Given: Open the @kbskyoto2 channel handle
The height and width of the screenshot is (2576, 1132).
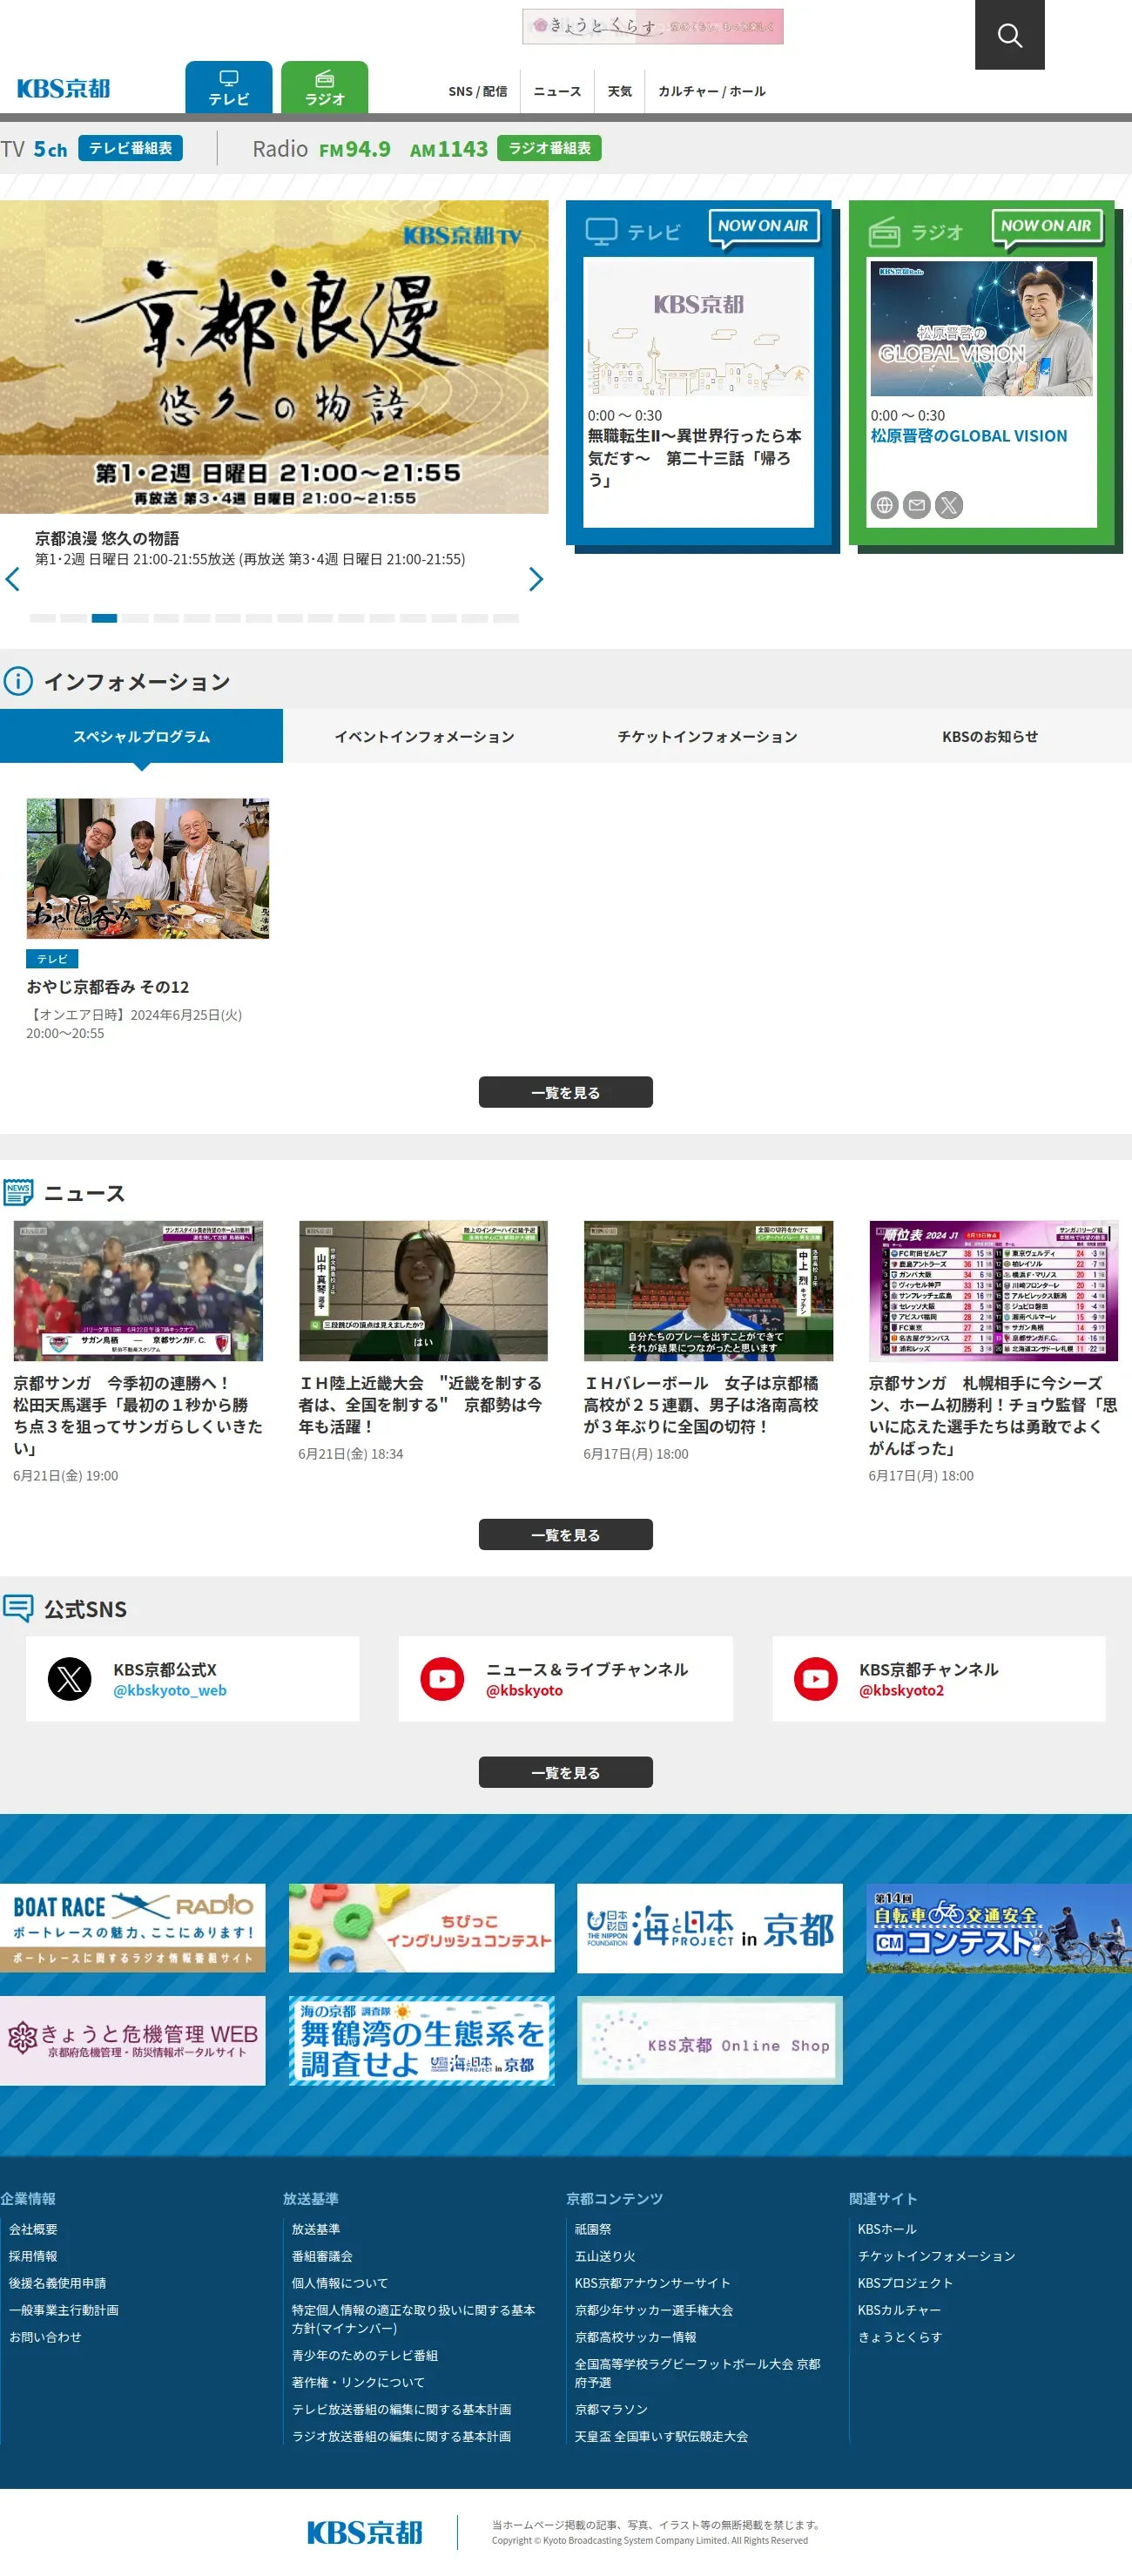Looking at the screenshot, I should pos(901,1690).
